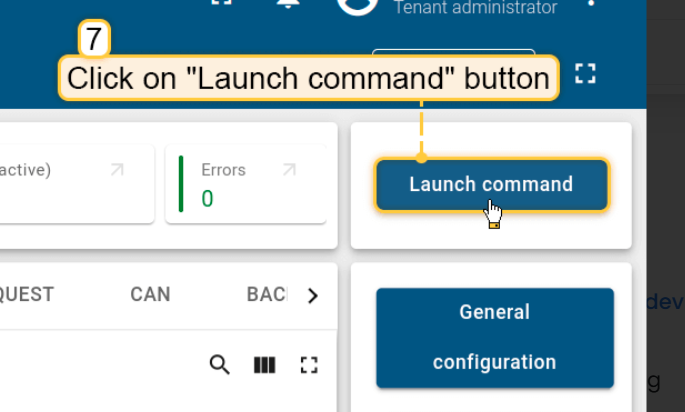Open the three-dot more options menu
Screen dimensions: 685x412
coord(591,3)
